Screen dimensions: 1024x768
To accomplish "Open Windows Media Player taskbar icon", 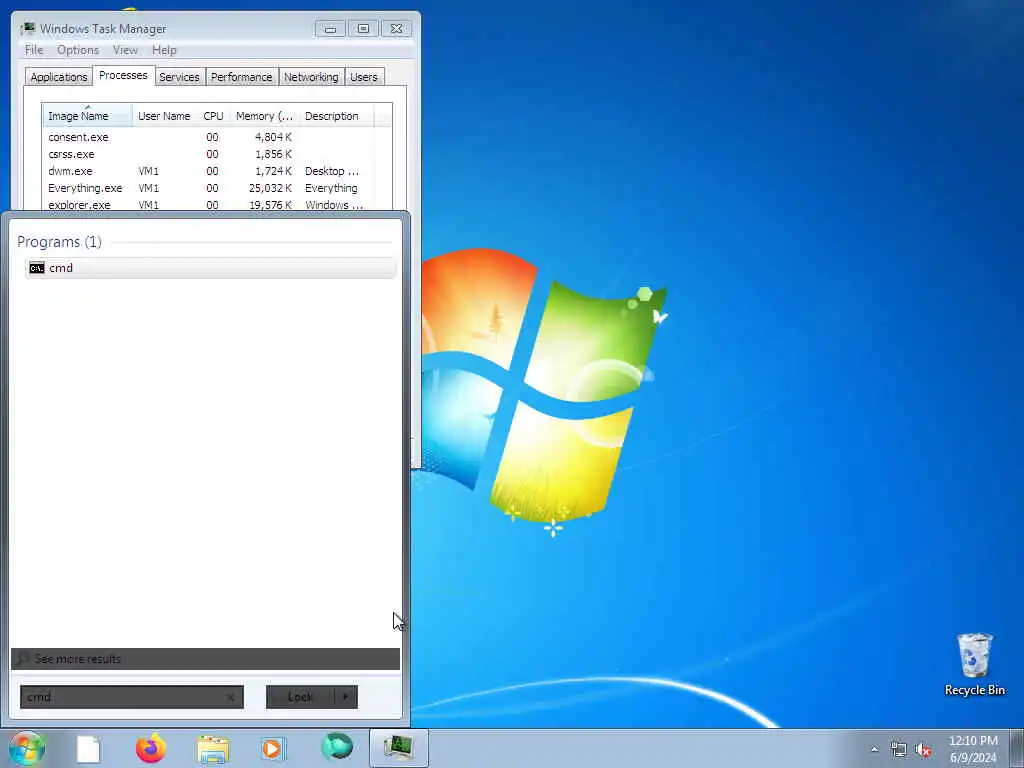I will coord(273,748).
